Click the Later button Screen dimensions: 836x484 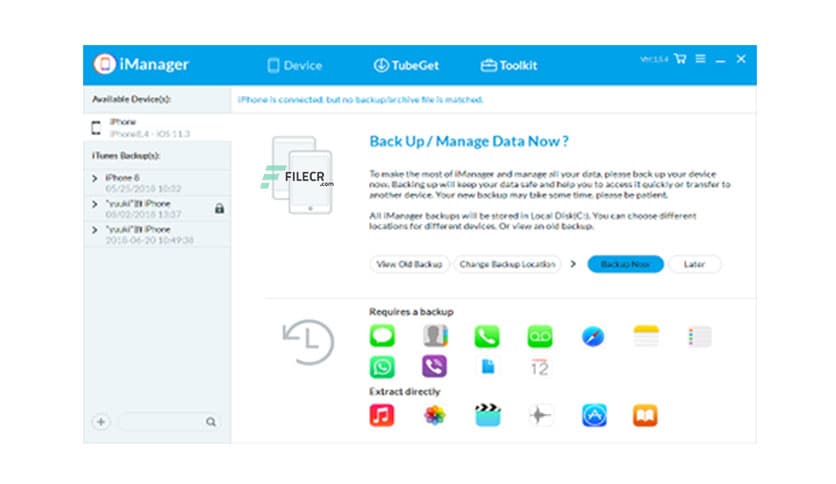694,264
